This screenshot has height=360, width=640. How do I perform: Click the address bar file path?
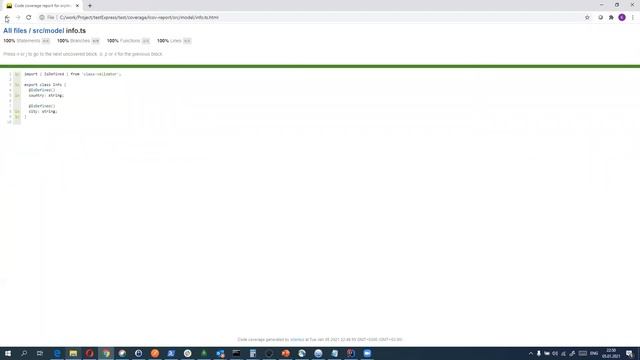(x=139, y=18)
